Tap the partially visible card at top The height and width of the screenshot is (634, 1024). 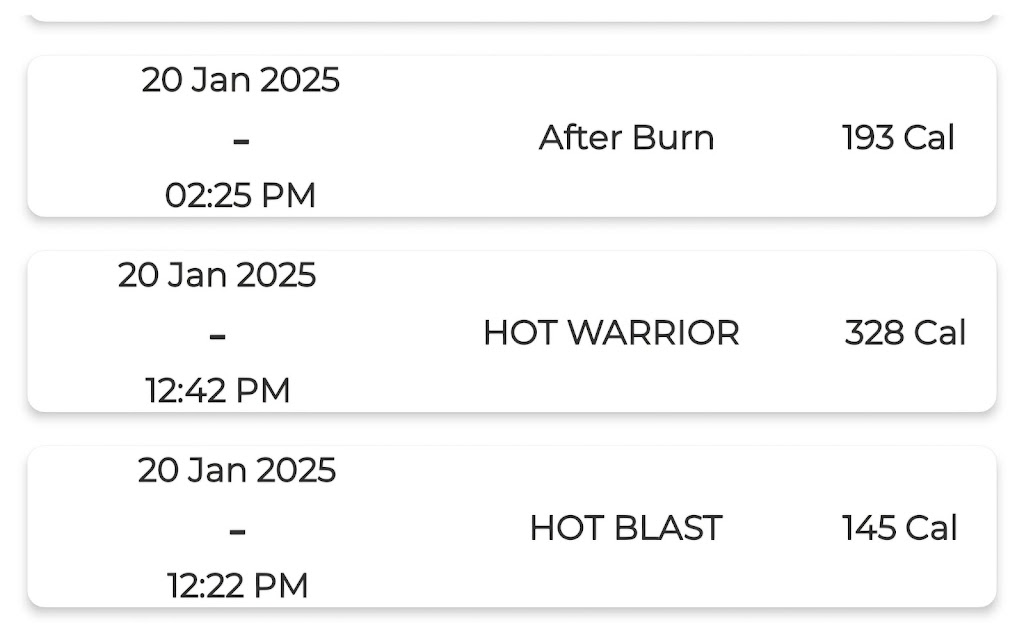pos(512,10)
